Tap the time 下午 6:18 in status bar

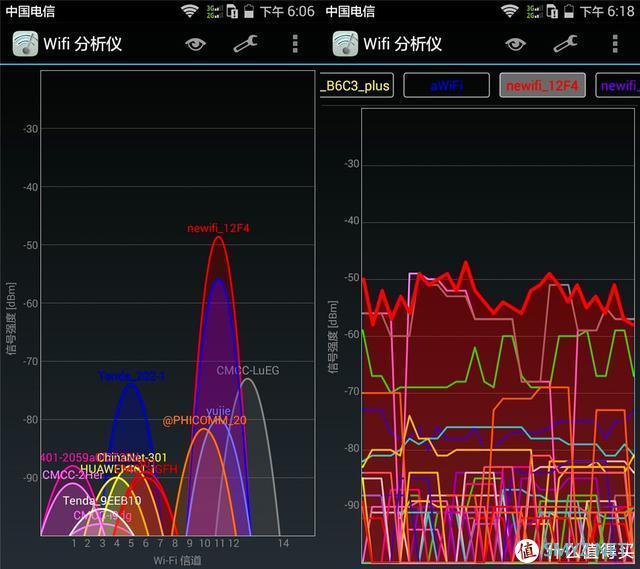coord(607,11)
